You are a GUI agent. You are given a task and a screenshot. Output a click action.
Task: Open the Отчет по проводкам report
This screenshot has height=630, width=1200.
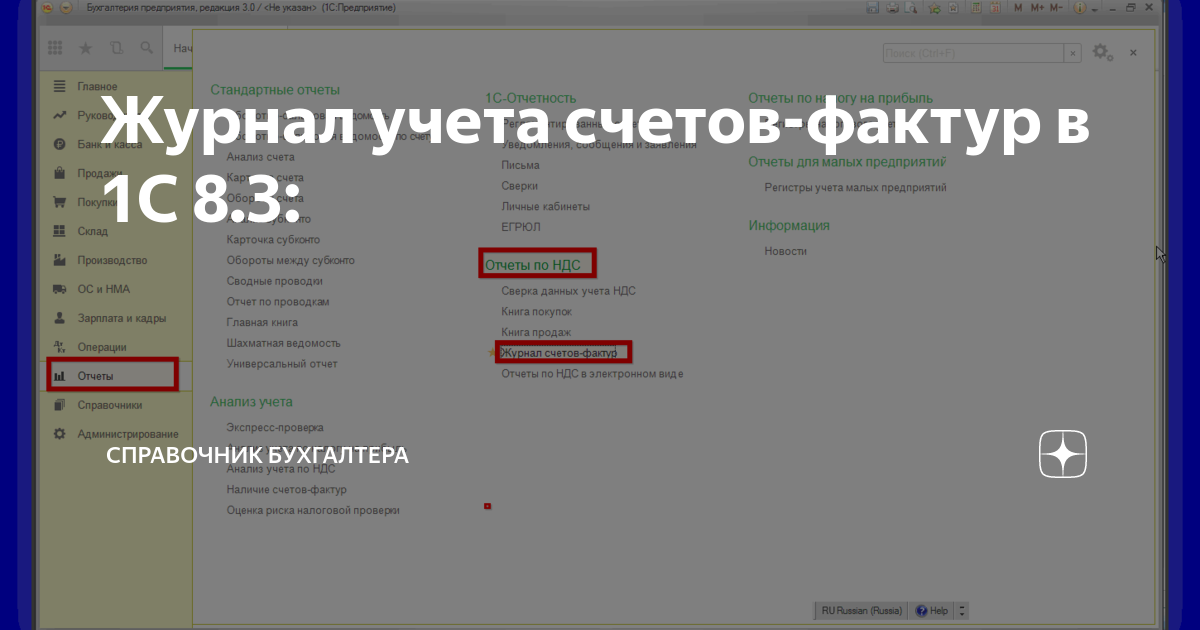point(278,302)
